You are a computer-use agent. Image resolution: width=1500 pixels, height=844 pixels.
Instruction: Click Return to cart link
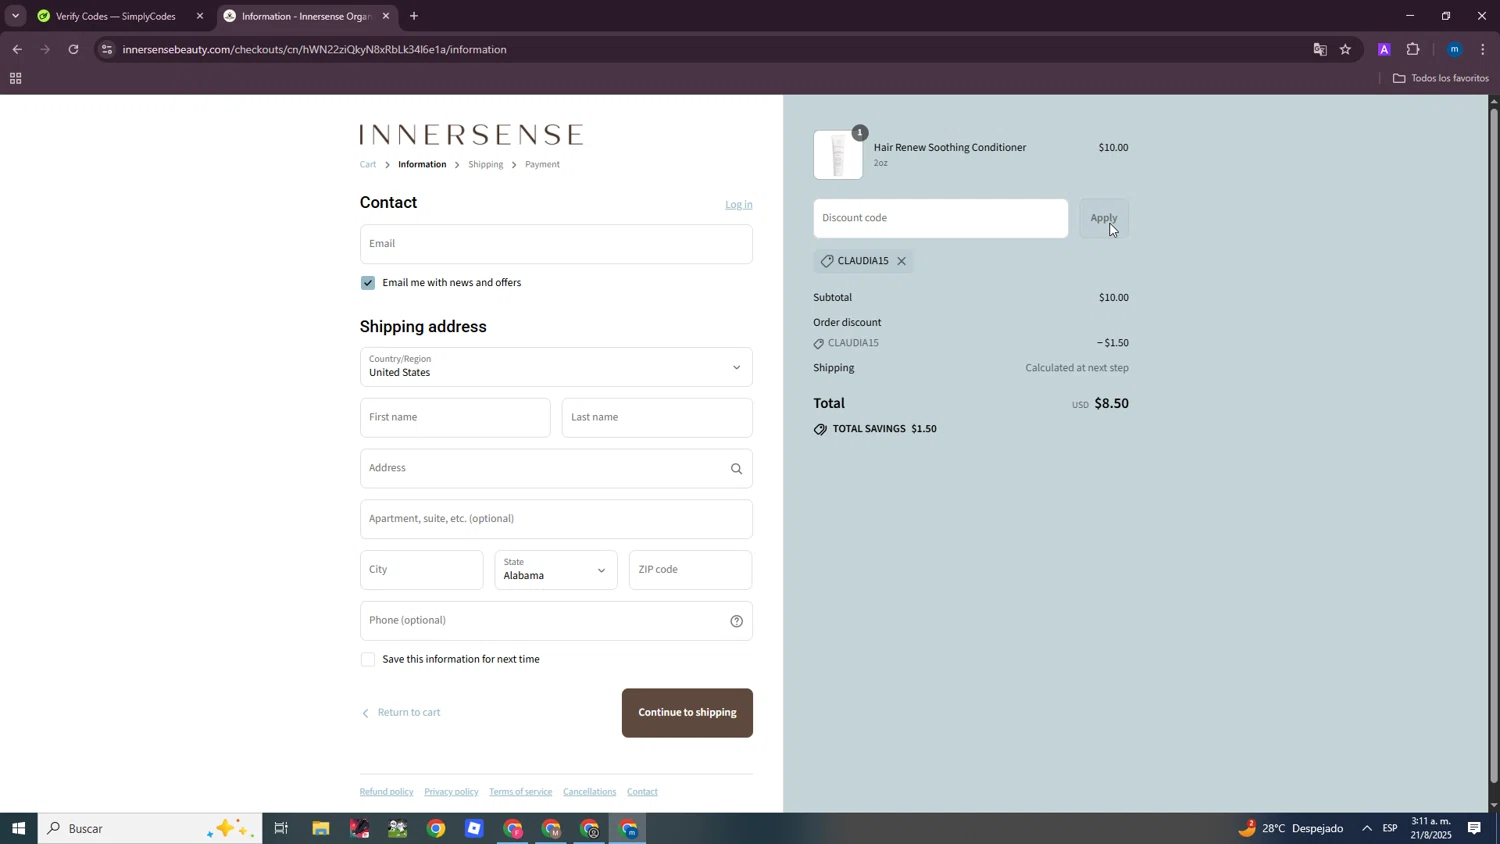point(400,713)
